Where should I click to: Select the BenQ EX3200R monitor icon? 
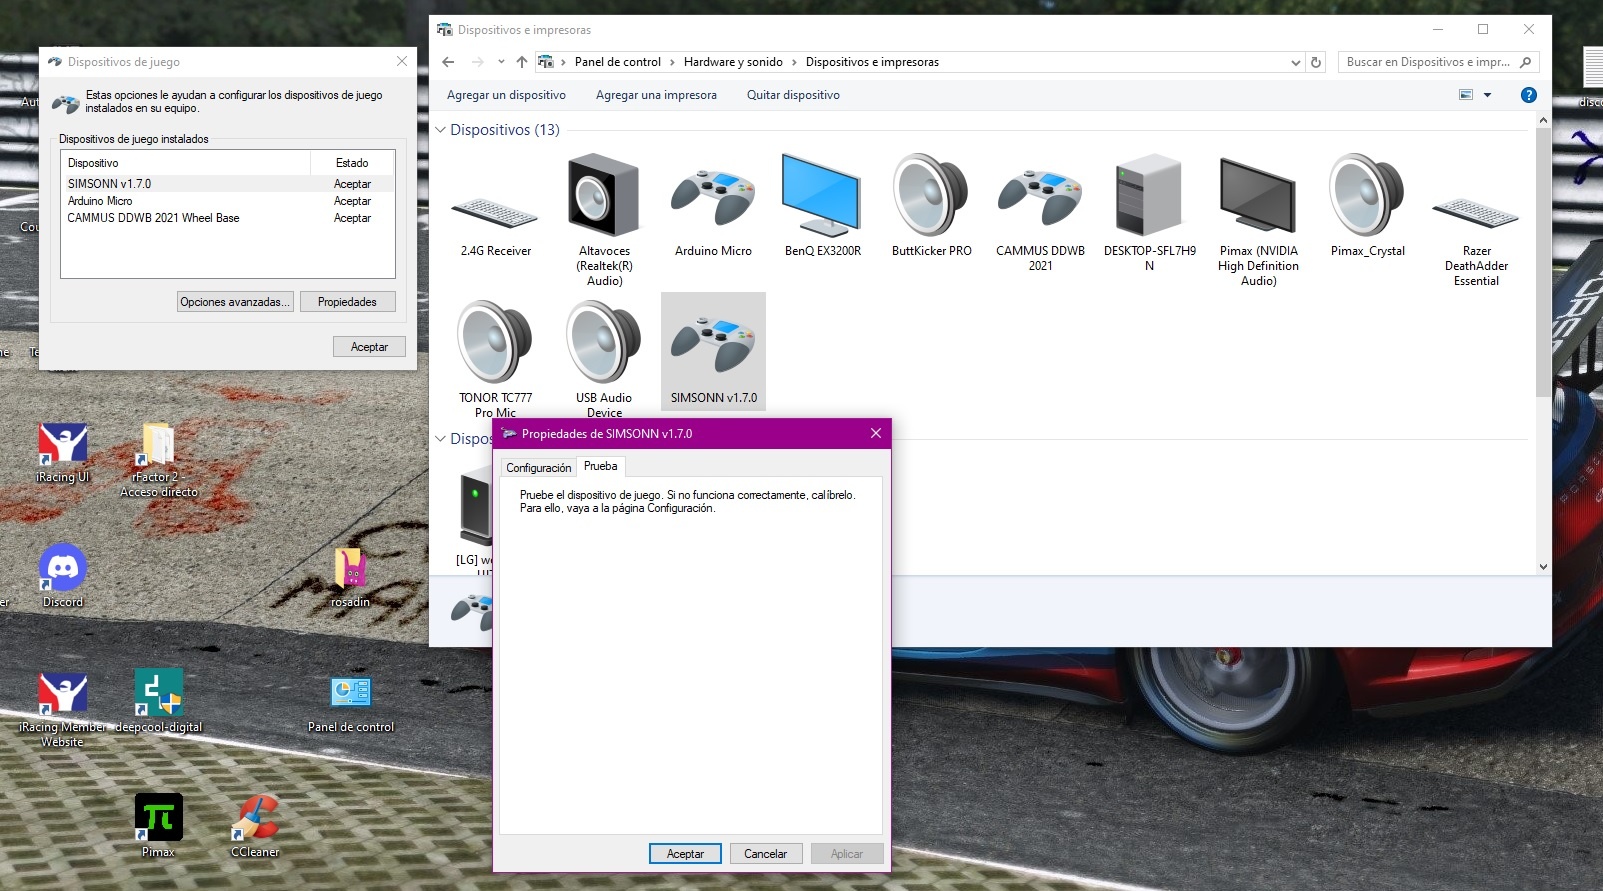[821, 195]
